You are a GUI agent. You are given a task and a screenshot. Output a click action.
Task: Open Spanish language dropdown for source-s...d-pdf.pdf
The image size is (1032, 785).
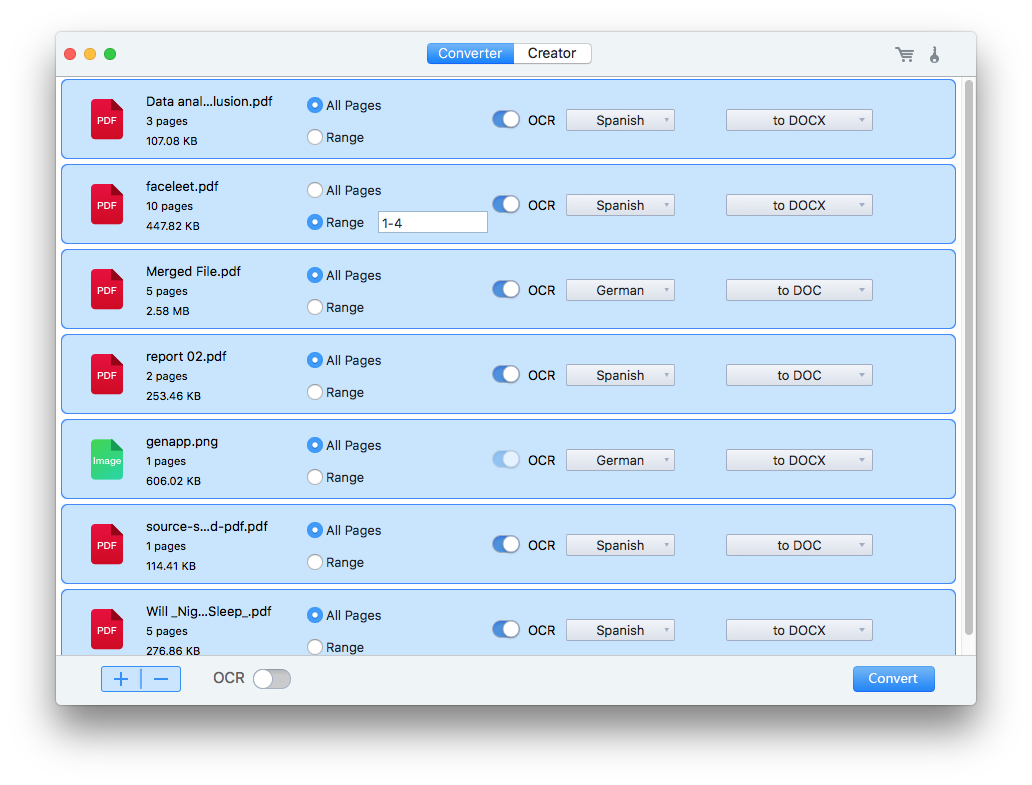tap(620, 545)
